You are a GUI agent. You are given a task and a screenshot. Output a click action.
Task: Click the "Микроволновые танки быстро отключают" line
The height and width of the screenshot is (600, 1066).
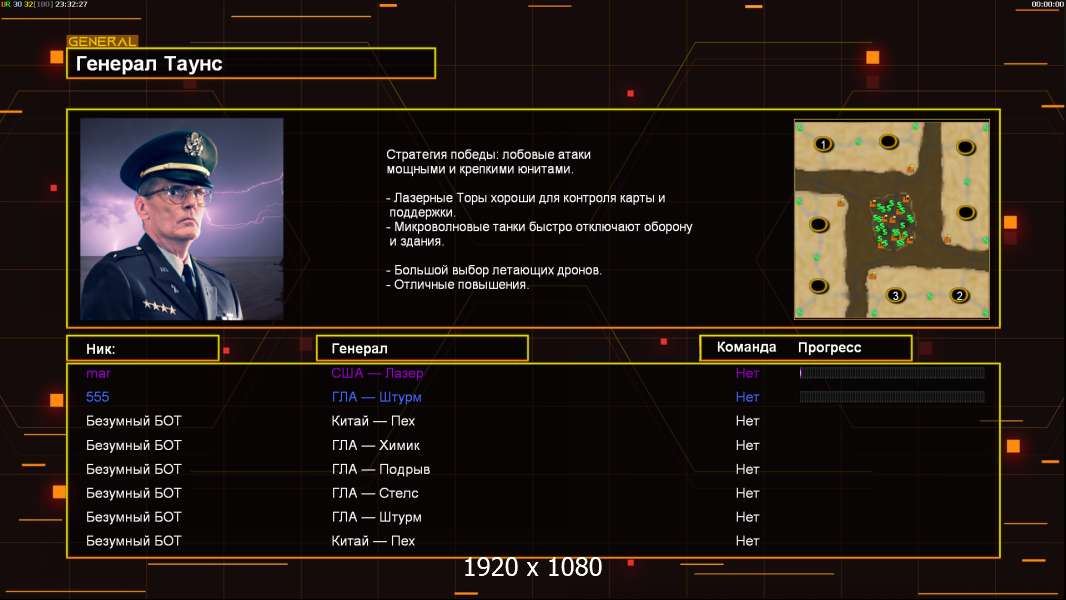[x=539, y=226]
